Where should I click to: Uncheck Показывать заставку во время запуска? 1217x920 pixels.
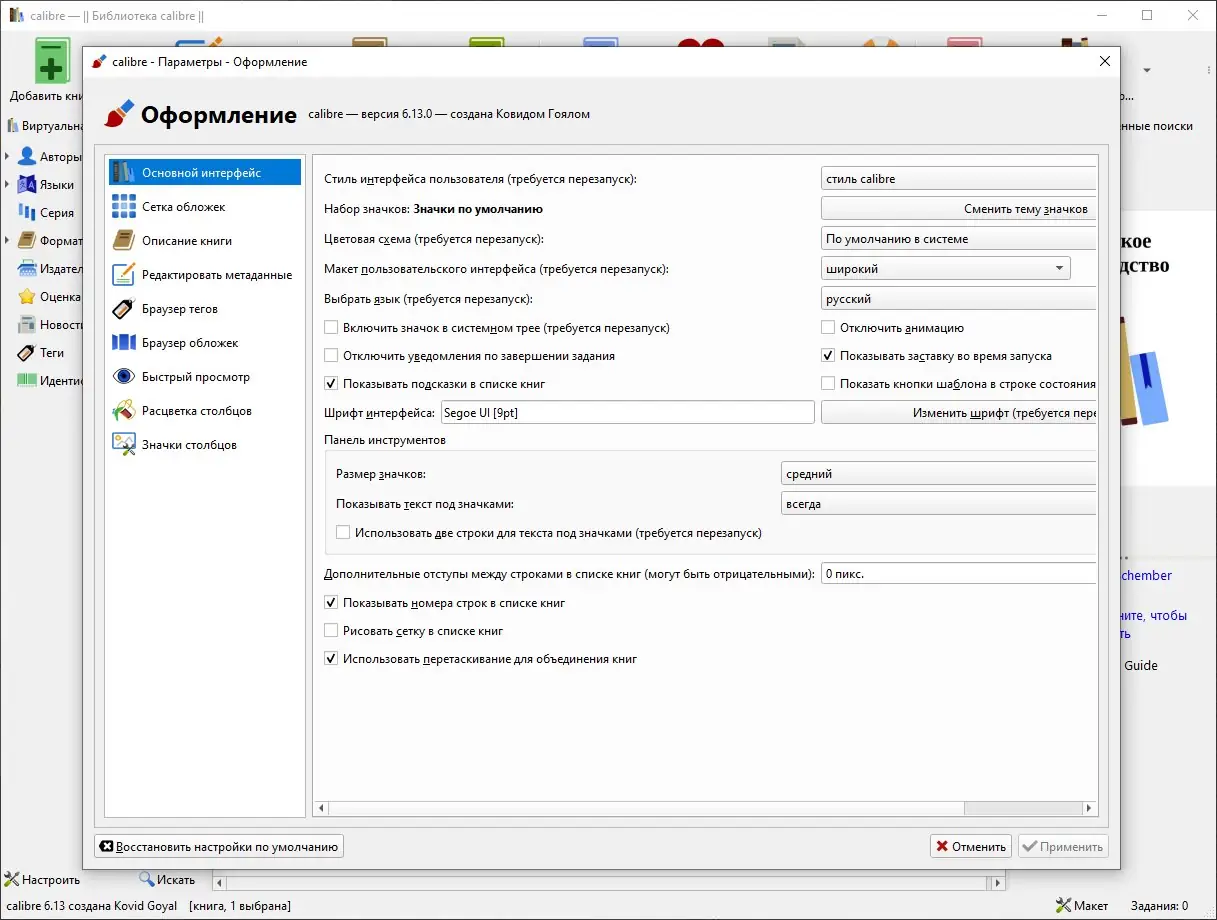828,356
